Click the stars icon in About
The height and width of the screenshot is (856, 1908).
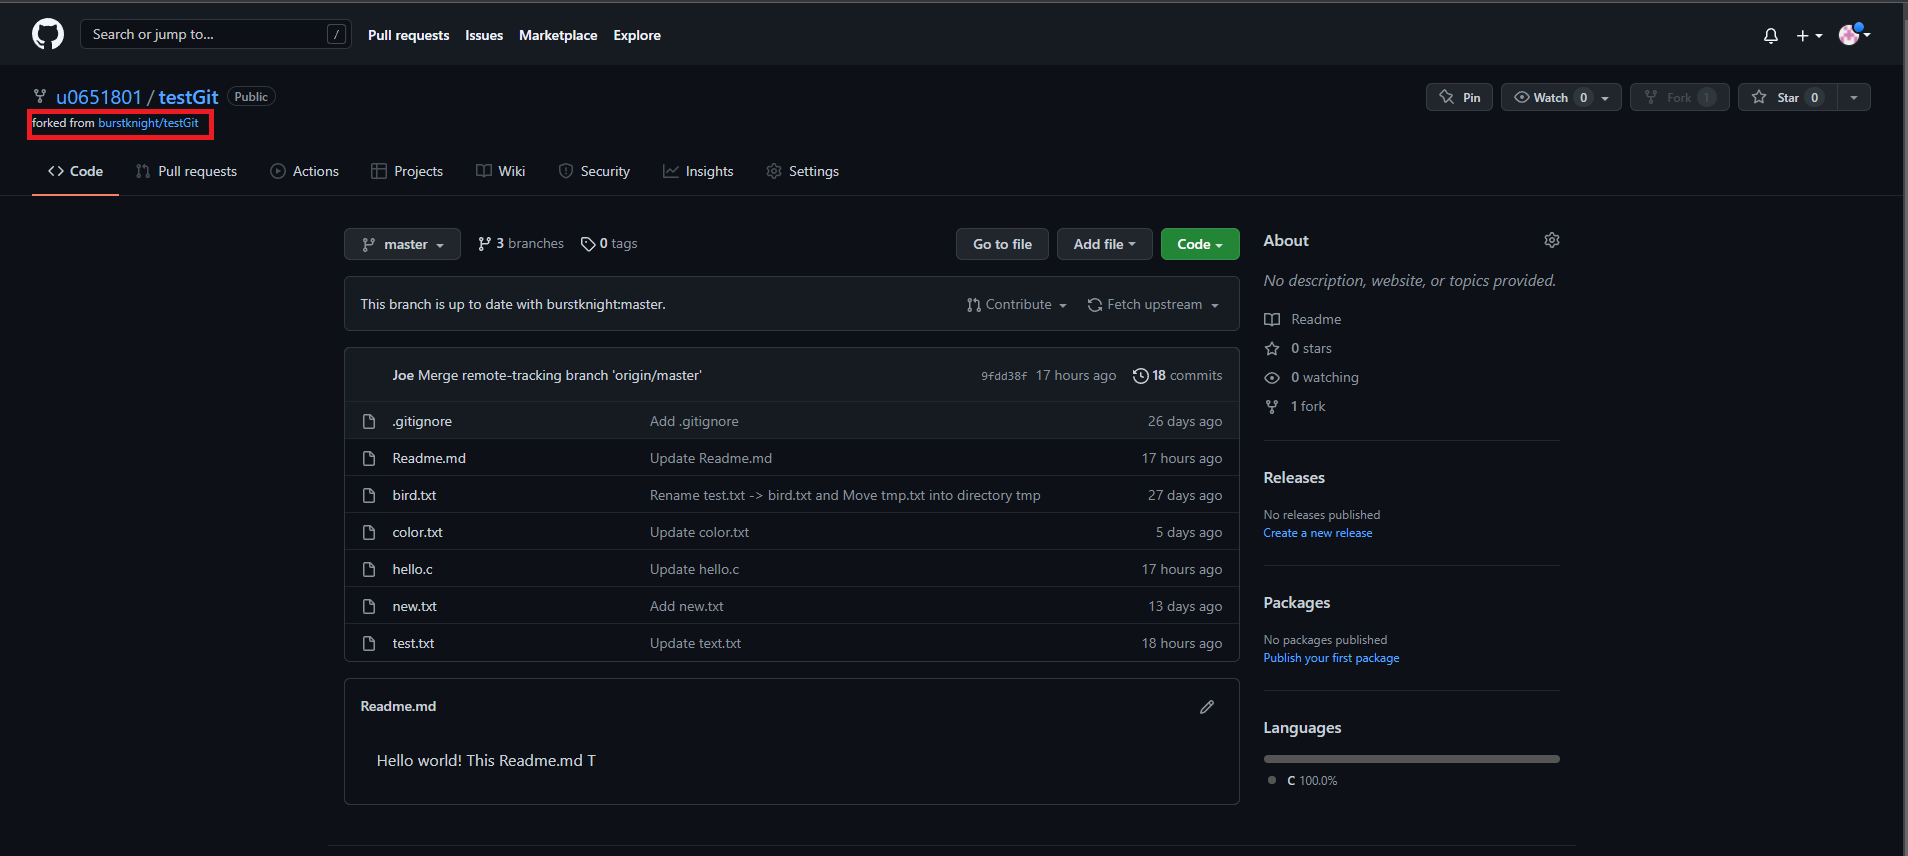point(1272,349)
